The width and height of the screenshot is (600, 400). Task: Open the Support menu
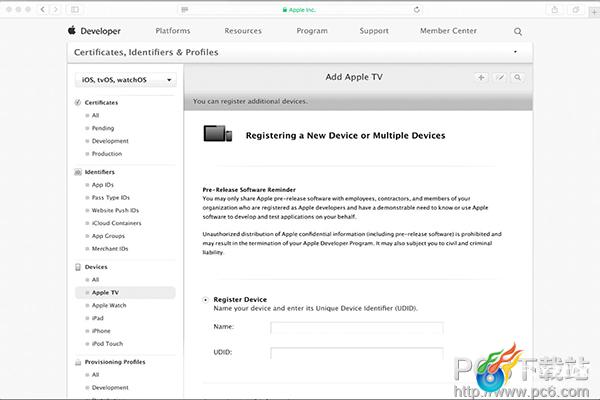(374, 31)
